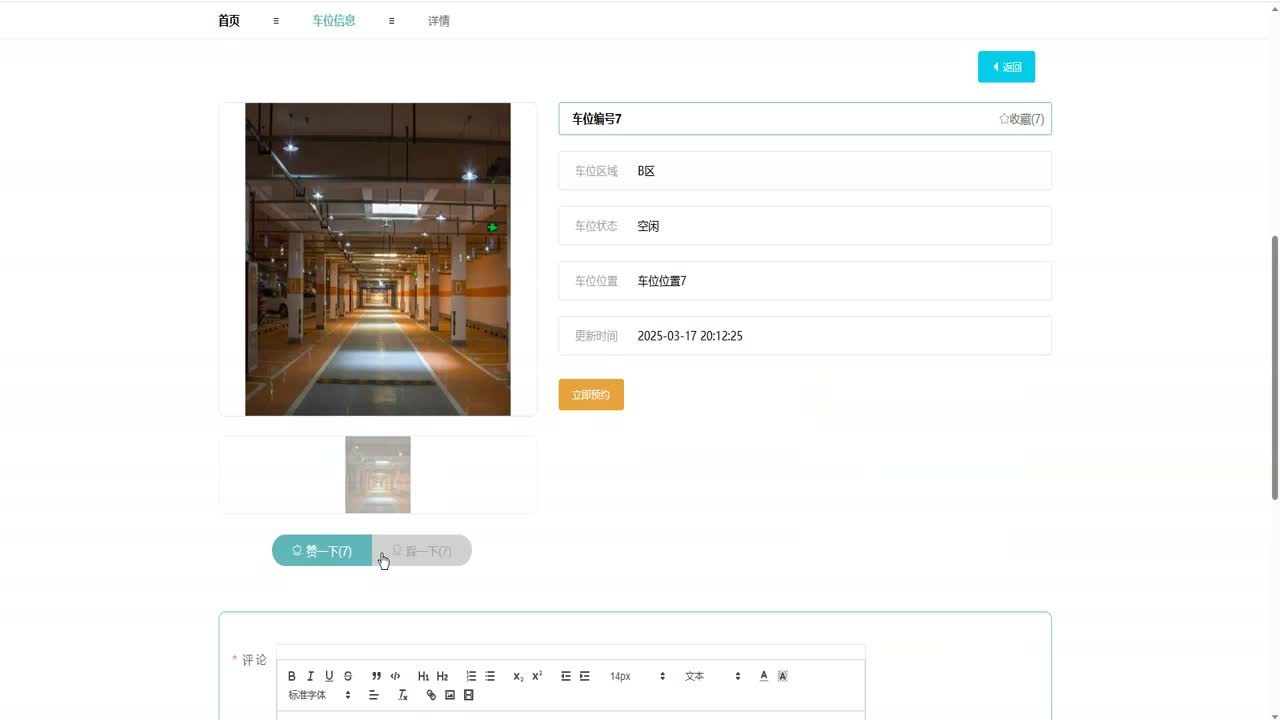This screenshot has height=720, width=1280.
Task: Click the 立即预约 reserve button
Action: pyautogui.click(x=591, y=395)
